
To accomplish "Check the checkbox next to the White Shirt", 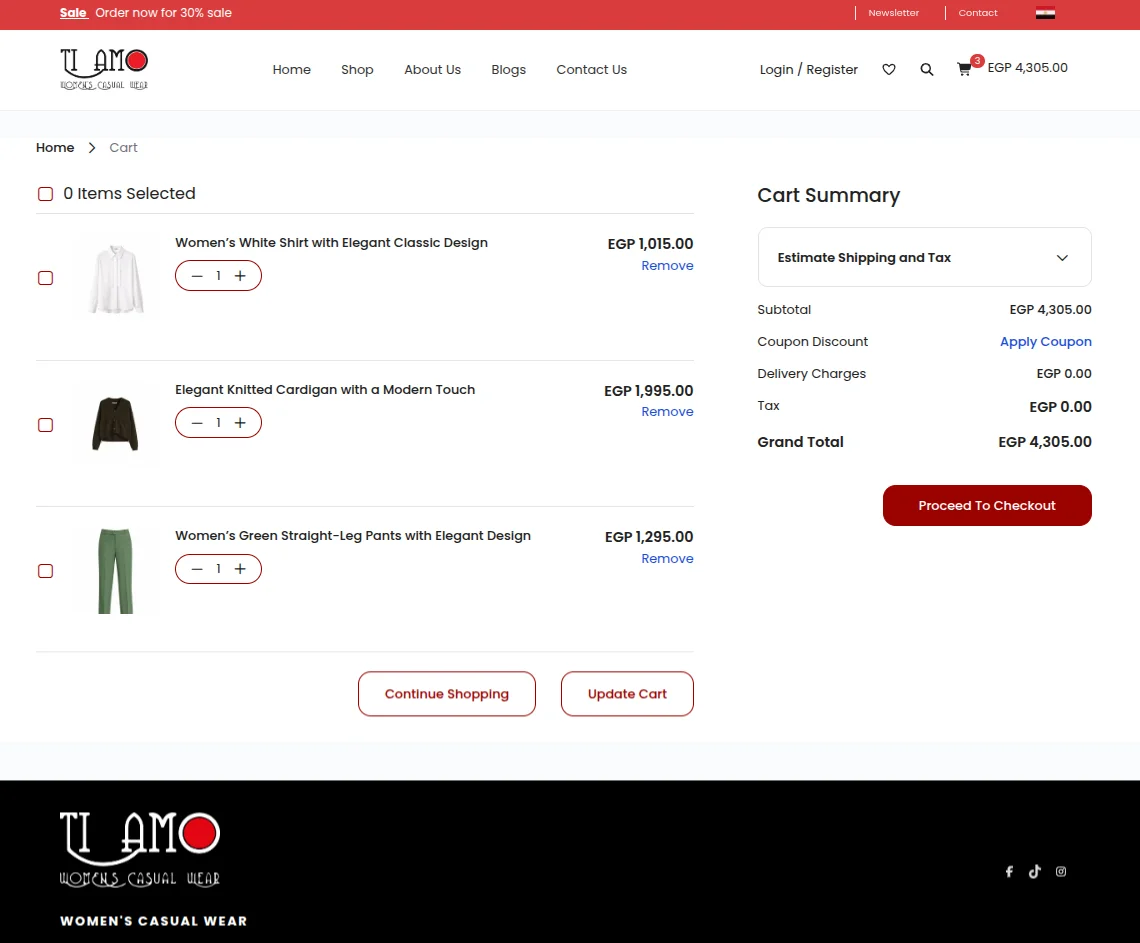I will [45, 278].
